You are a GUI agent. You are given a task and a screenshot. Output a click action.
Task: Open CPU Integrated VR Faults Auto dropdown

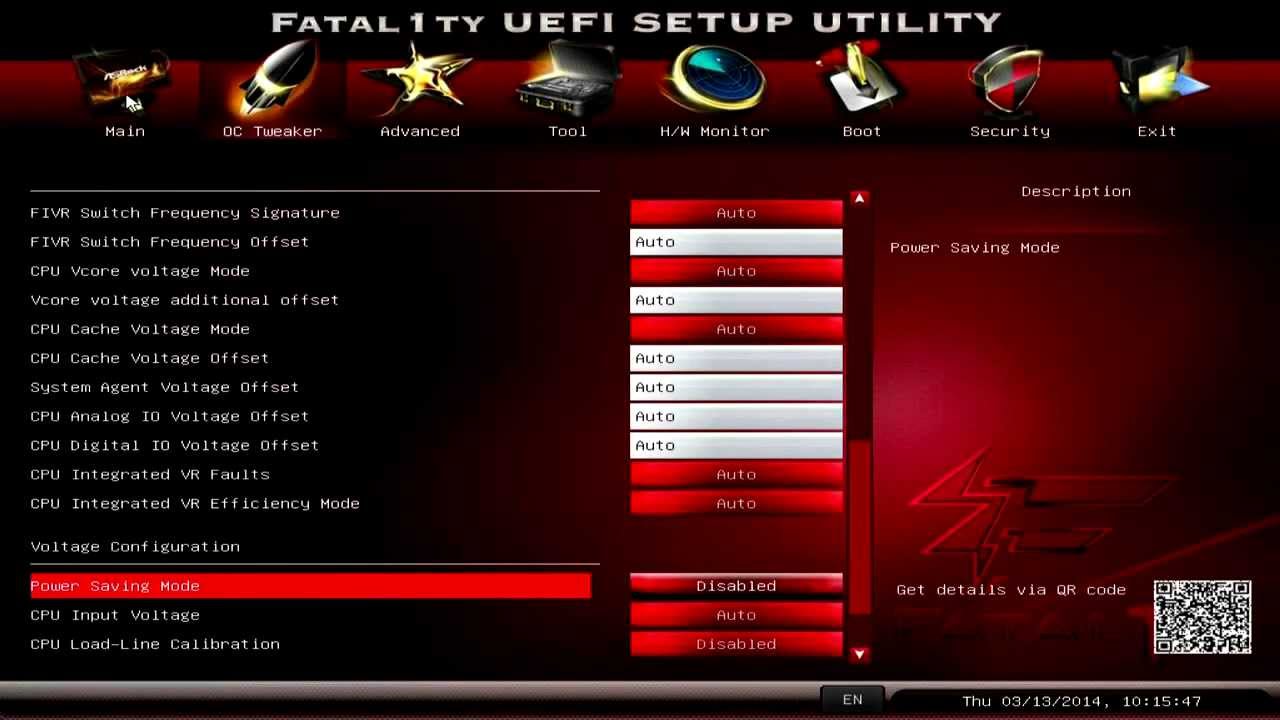coord(736,474)
